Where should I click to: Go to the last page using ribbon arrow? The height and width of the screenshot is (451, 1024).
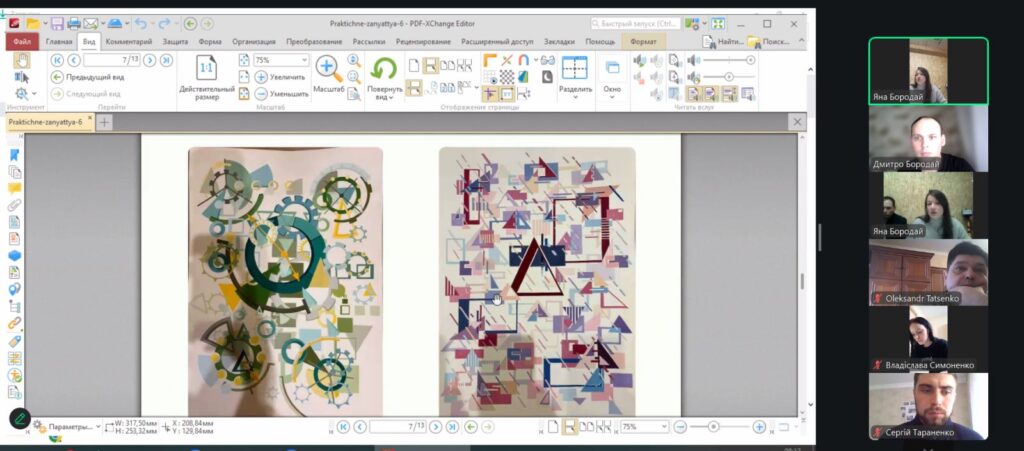[166, 60]
